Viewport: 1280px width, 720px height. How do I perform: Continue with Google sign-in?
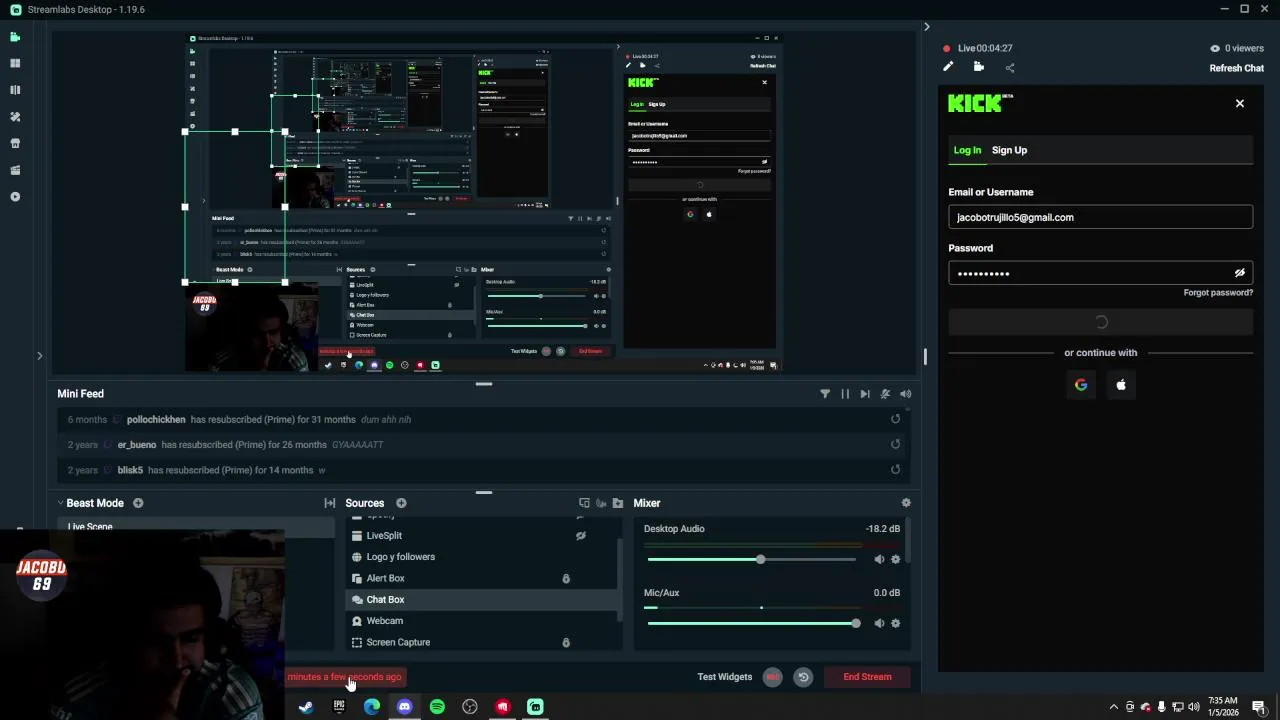pyautogui.click(x=1081, y=385)
